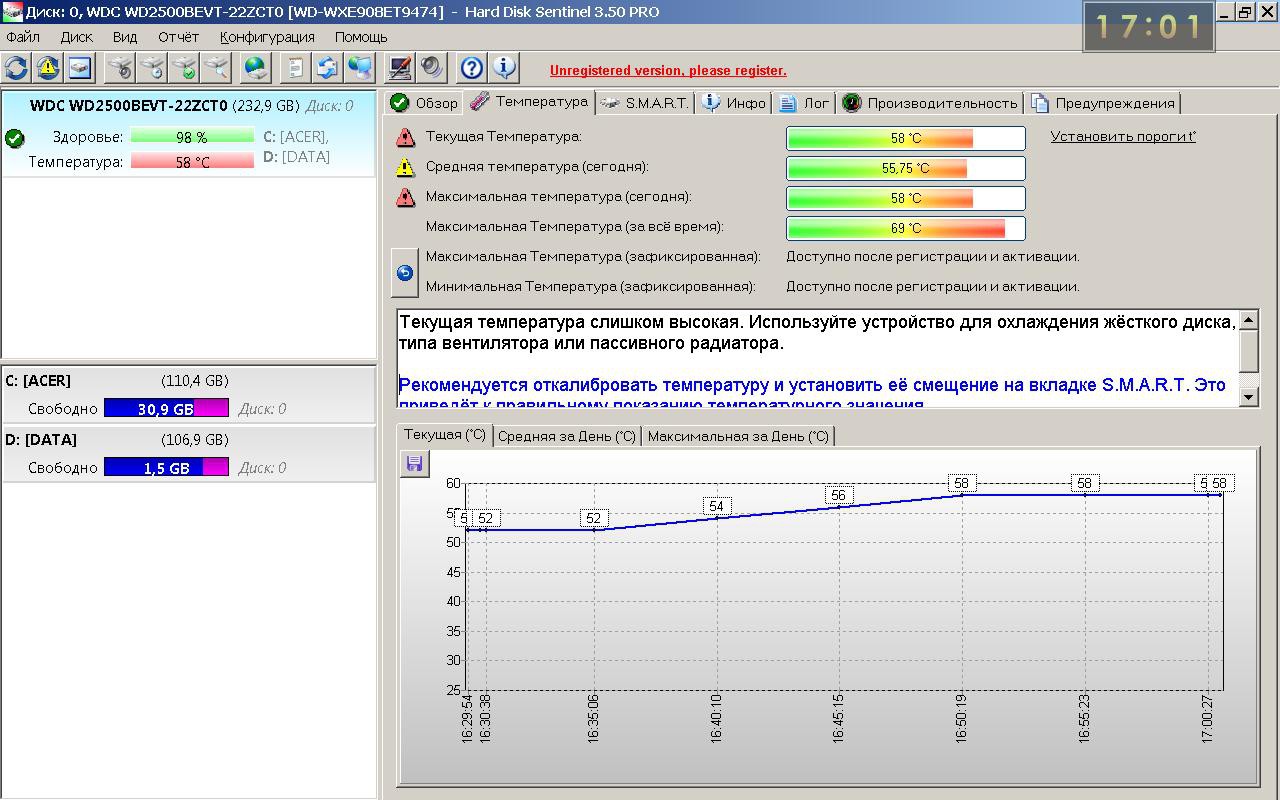1280x800 pixels.
Task: Click the message box scrollbar down arrow
Action: [x=1249, y=397]
